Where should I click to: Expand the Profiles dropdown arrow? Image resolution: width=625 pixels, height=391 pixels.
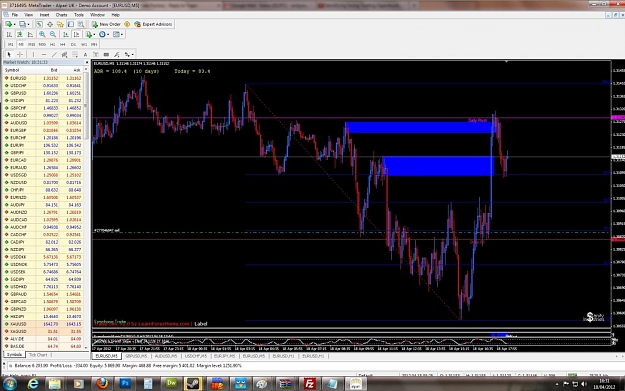(x=28, y=24)
